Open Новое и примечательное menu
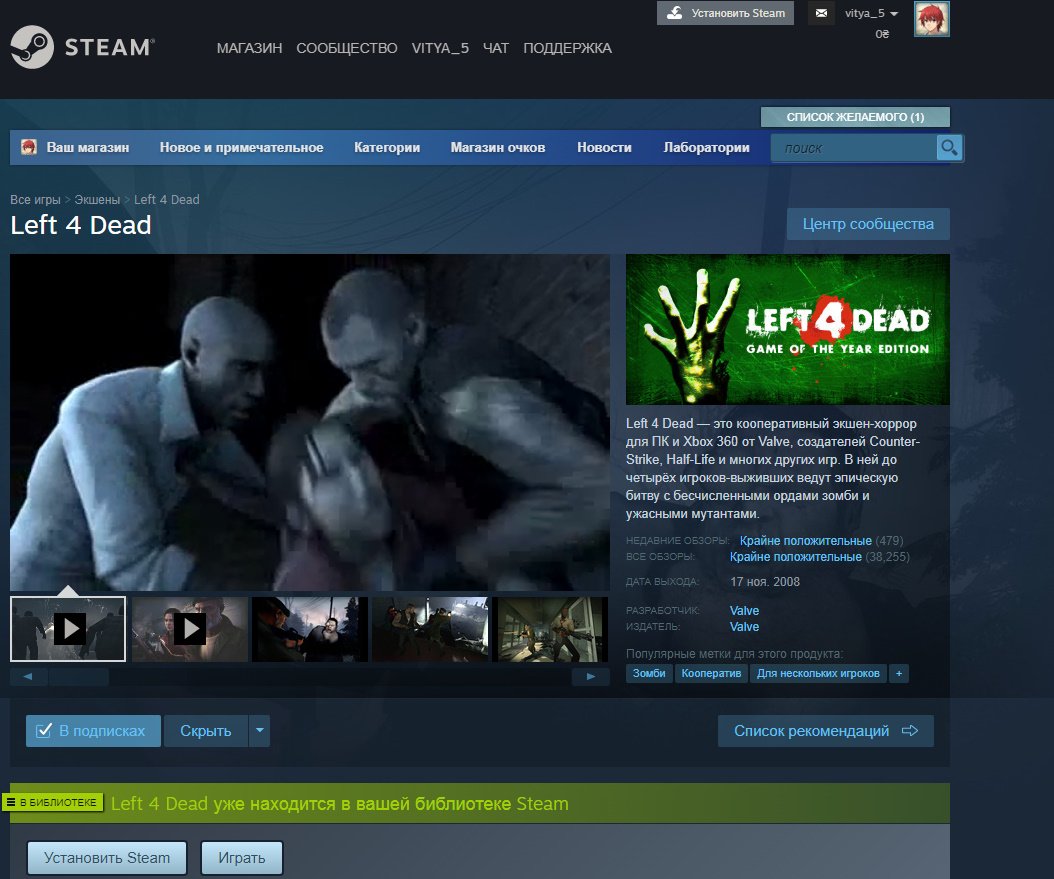Viewport: 1054px width, 879px height. point(241,147)
